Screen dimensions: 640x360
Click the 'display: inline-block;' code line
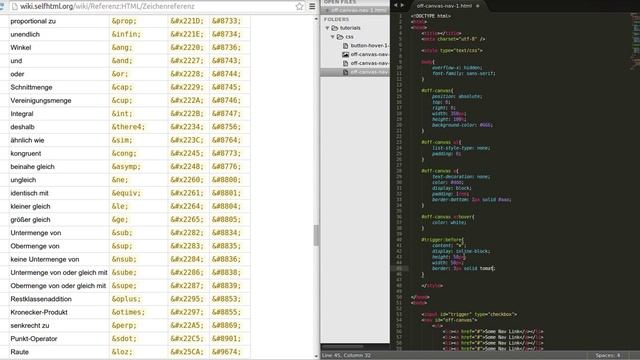(x=461, y=251)
